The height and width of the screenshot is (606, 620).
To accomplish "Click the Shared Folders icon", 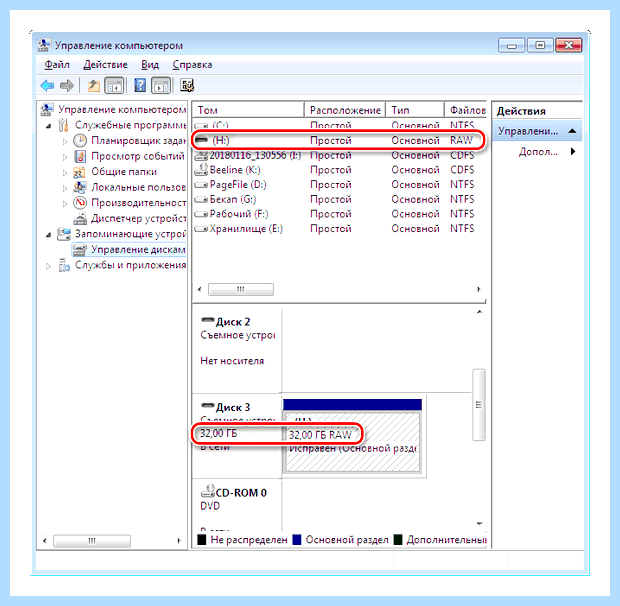I will (79, 172).
